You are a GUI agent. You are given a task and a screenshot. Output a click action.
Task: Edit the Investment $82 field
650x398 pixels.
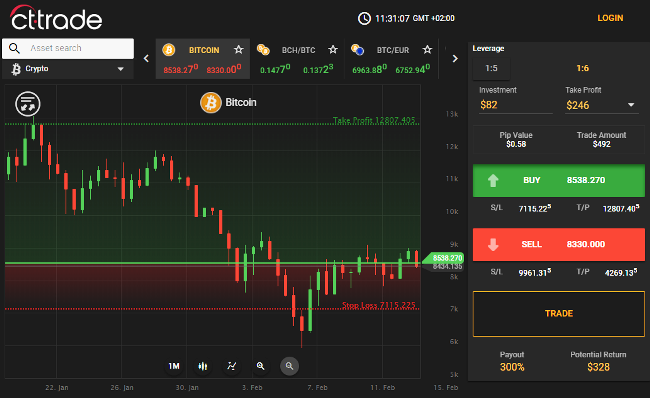tap(516, 105)
